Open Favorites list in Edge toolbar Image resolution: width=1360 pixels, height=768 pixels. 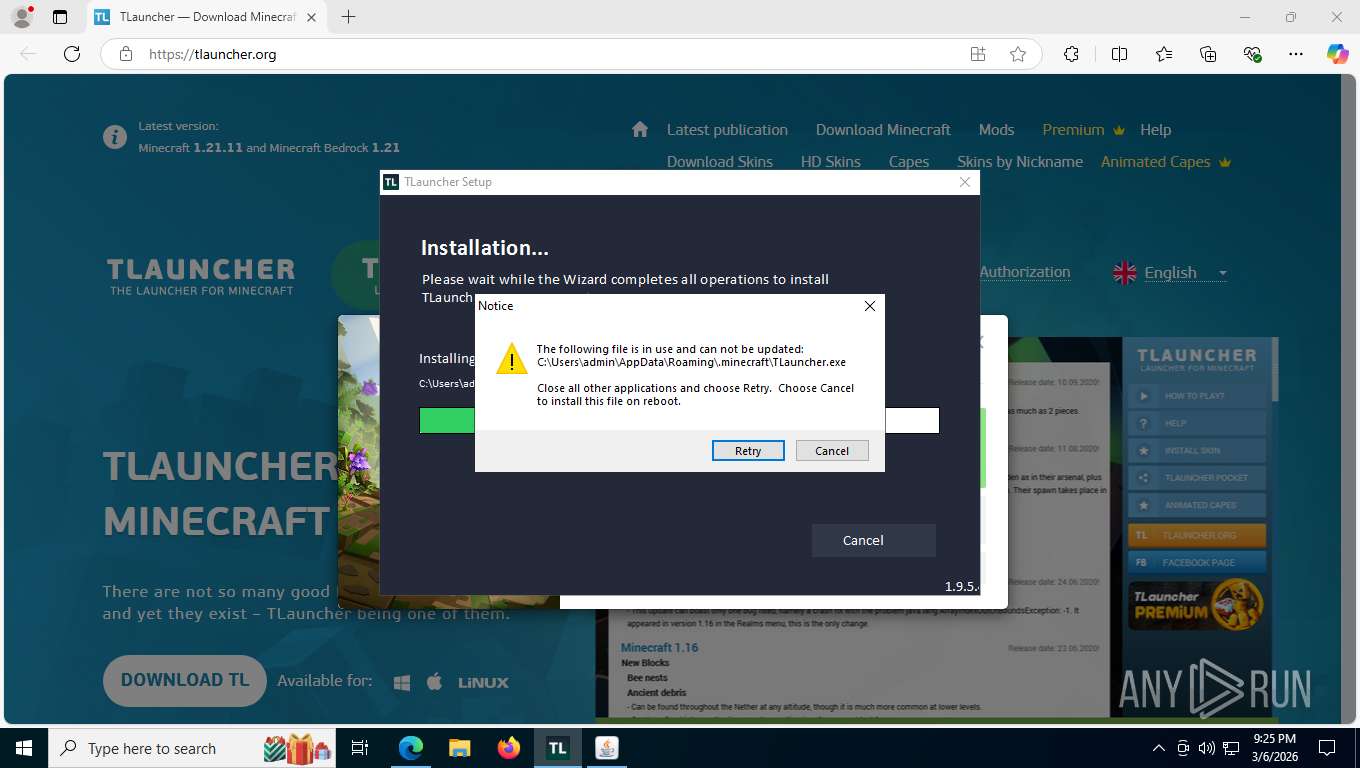tap(1164, 54)
